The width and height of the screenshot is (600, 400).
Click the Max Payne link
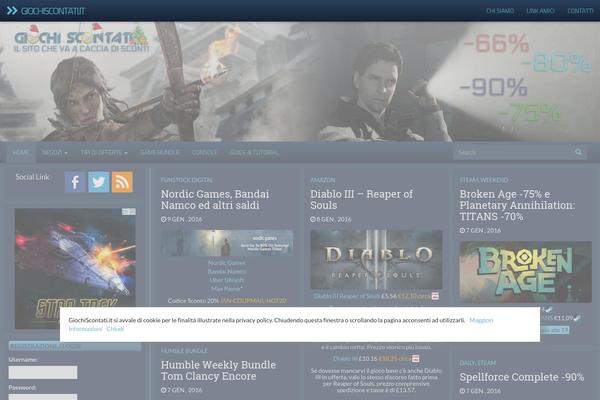pos(226,289)
